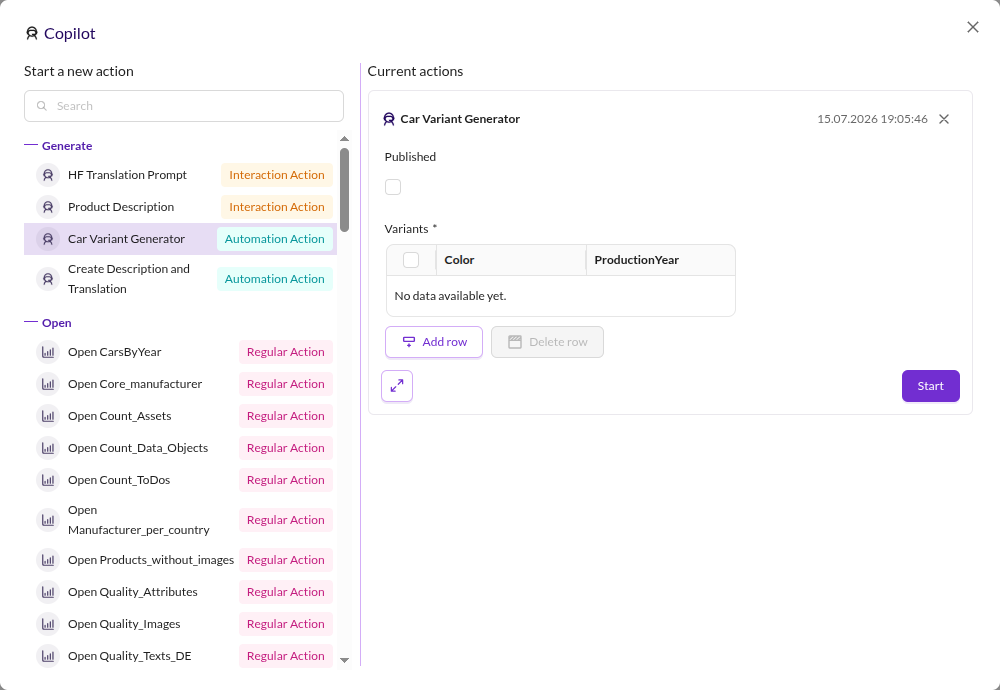Click the Open Quality_Texts_DE chart icon

48,656
